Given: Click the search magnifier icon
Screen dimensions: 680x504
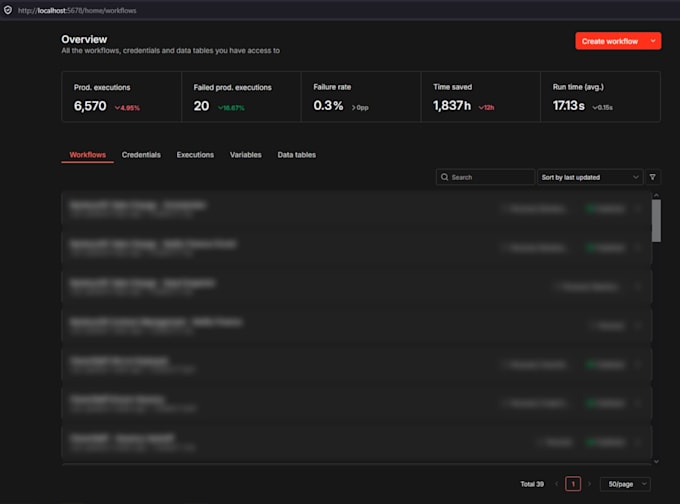Looking at the screenshot, I should click(444, 177).
